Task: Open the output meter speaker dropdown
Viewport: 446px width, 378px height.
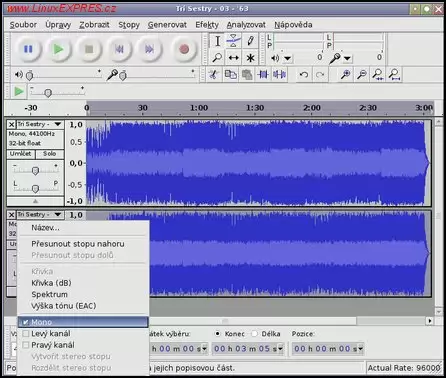Action: click(x=287, y=59)
